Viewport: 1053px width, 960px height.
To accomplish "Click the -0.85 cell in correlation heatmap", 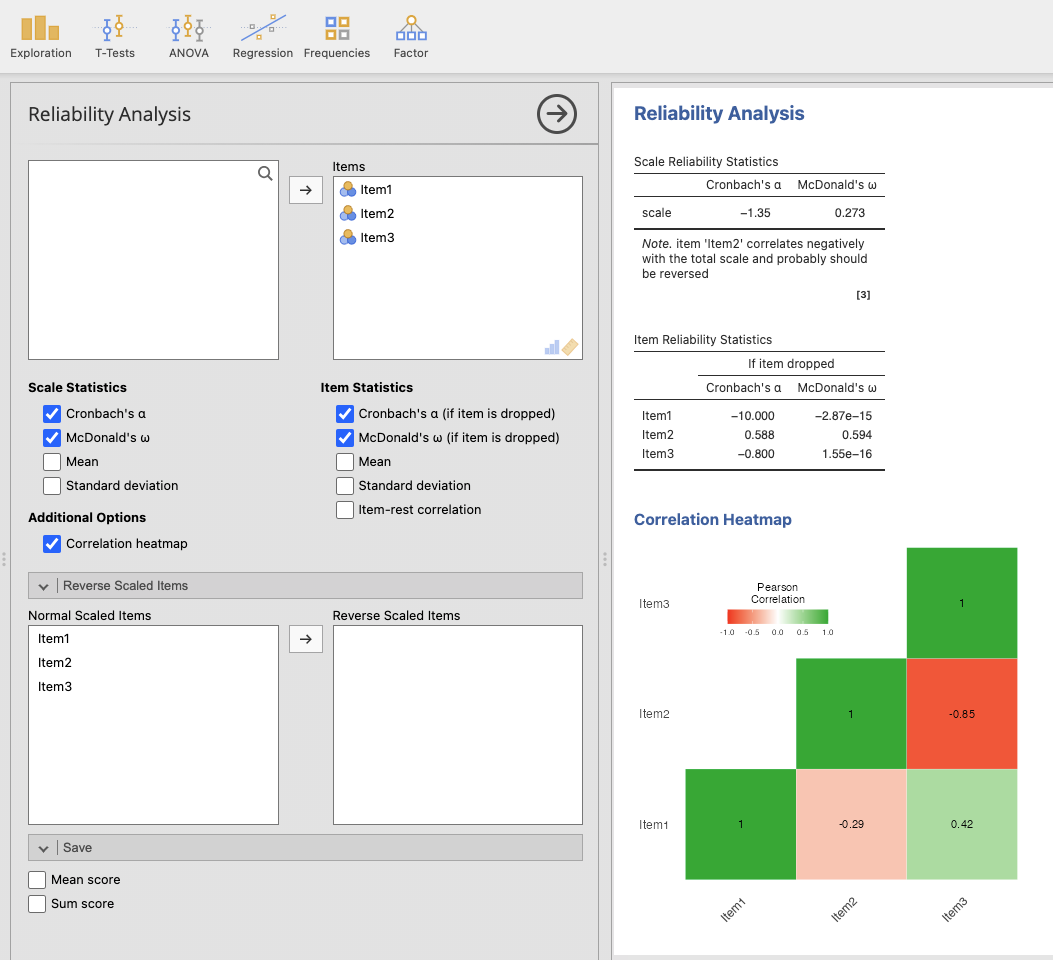I will coord(961,714).
